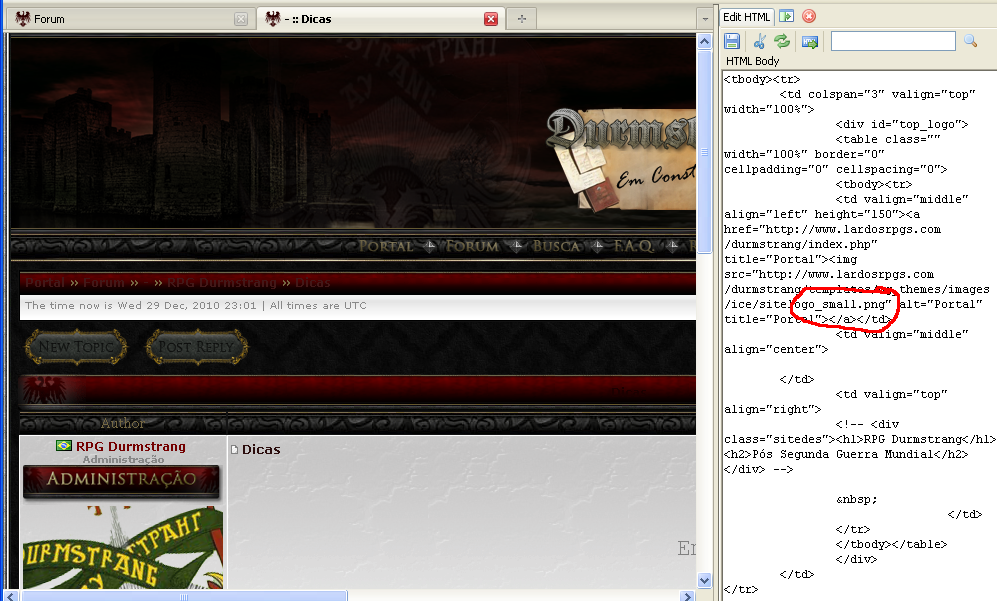Click the RPG Durmstrang author name
This screenshot has height=601, width=997.
pos(130,446)
